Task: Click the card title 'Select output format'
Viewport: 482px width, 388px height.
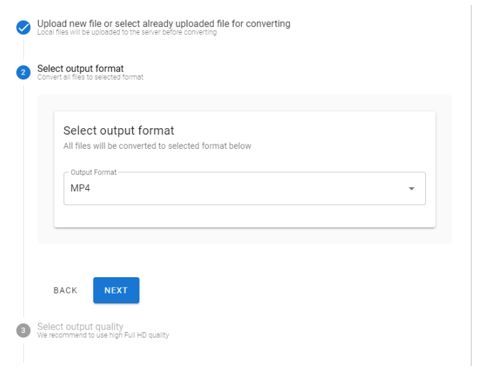Action: pos(119,131)
